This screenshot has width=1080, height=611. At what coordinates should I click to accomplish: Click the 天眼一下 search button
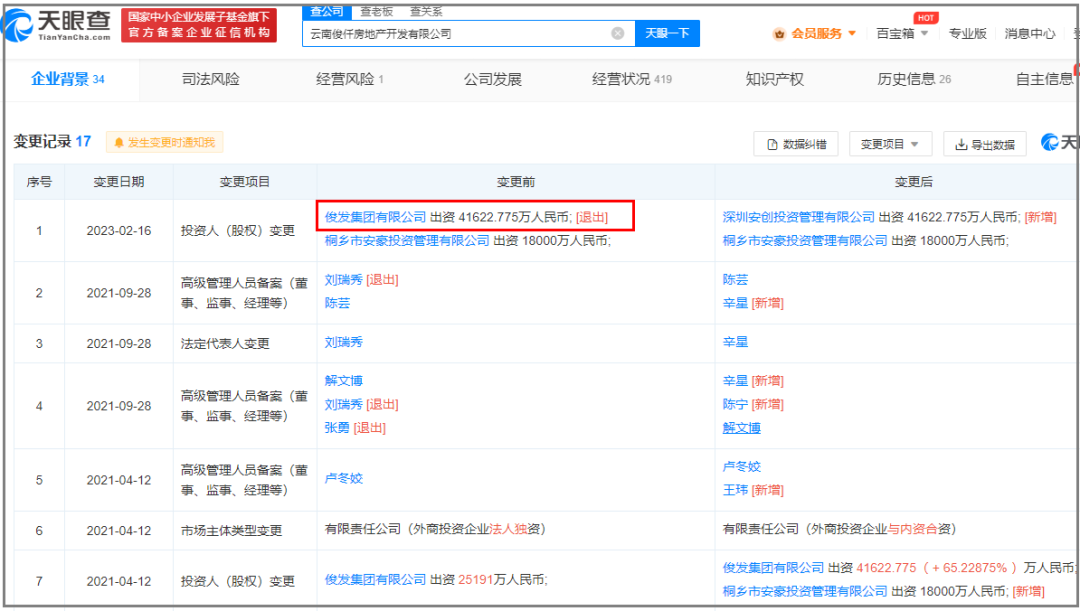(667, 33)
